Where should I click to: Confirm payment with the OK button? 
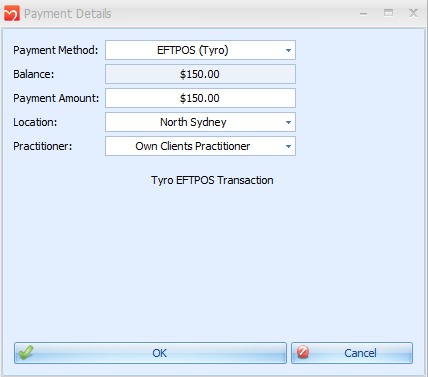(x=150, y=353)
